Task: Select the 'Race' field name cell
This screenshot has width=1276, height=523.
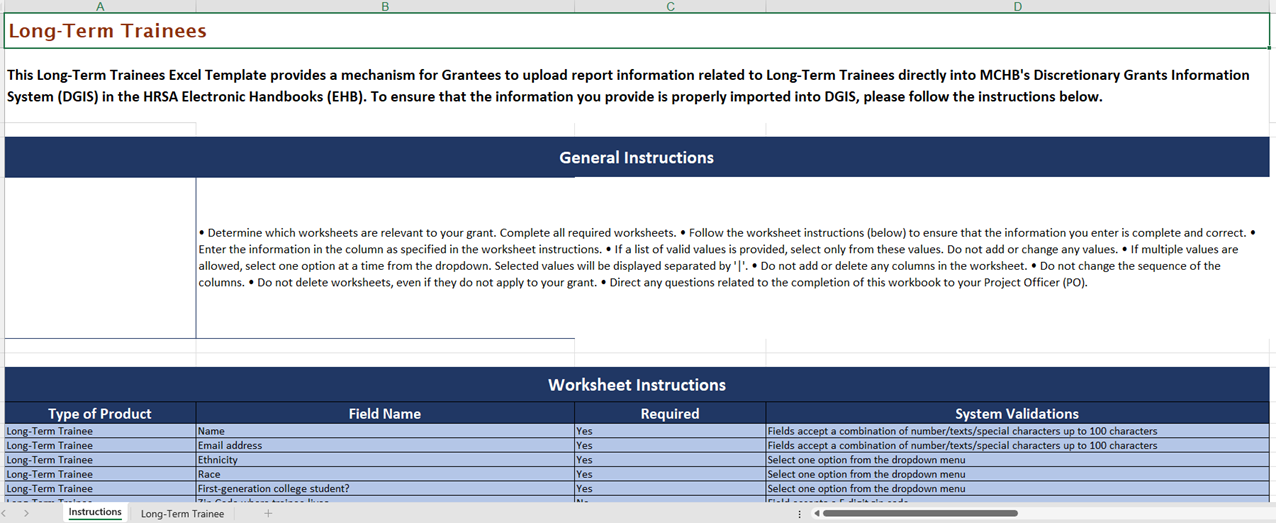Action: click(x=385, y=474)
